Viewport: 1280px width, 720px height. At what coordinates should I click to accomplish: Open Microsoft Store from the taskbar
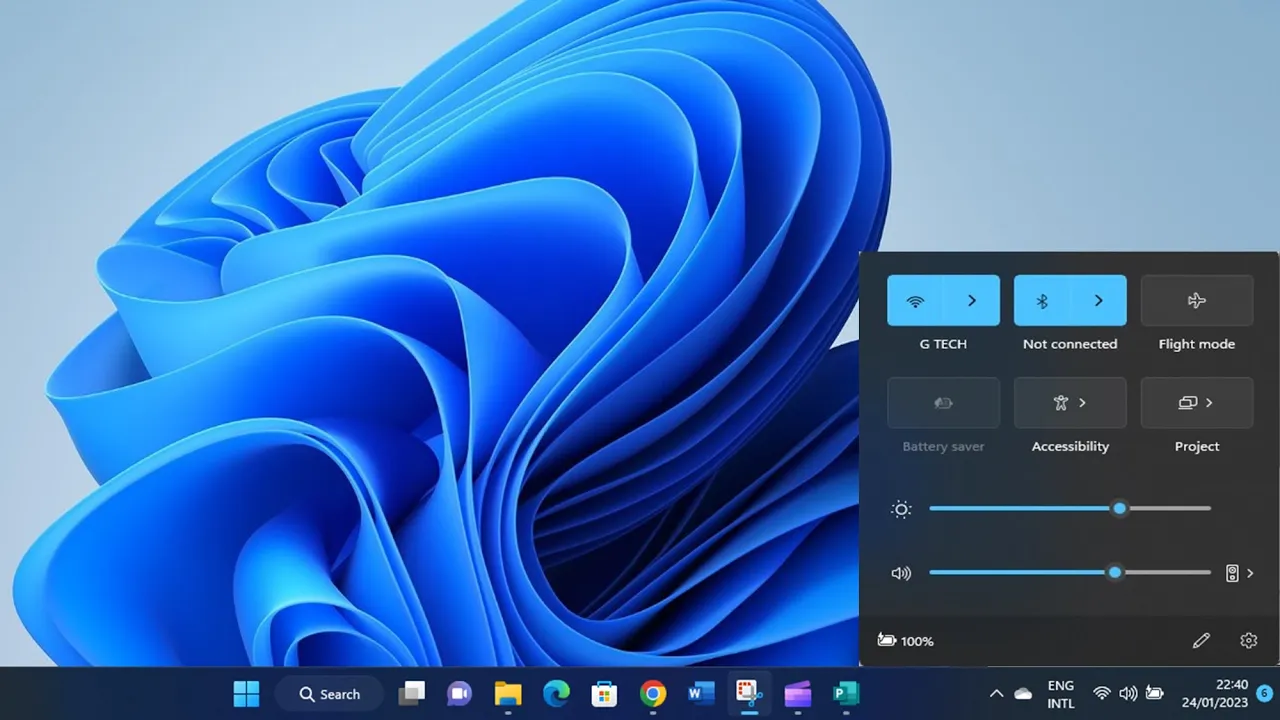click(x=604, y=694)
